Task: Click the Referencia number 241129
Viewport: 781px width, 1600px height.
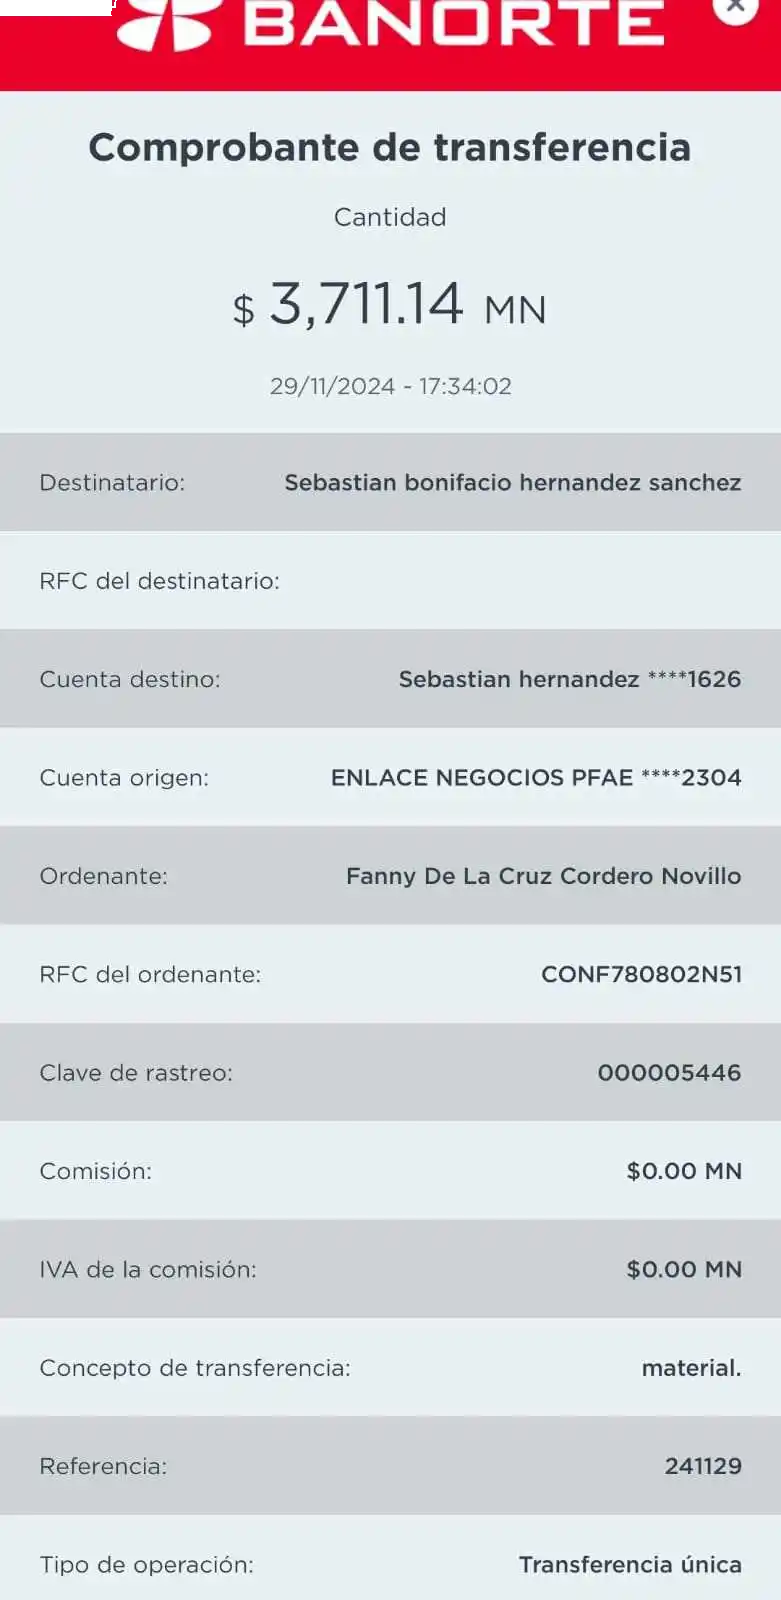Action: point(703,1466)
